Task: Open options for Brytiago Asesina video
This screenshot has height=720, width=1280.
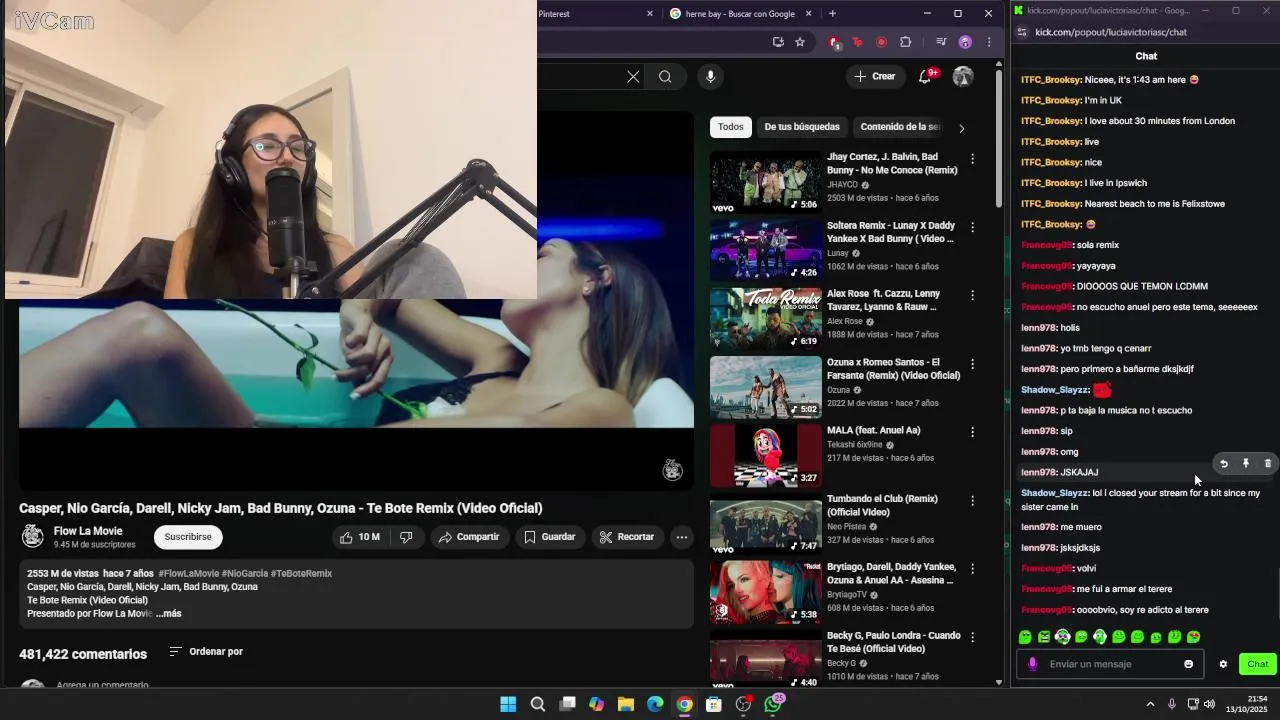Action: (972, 568)
